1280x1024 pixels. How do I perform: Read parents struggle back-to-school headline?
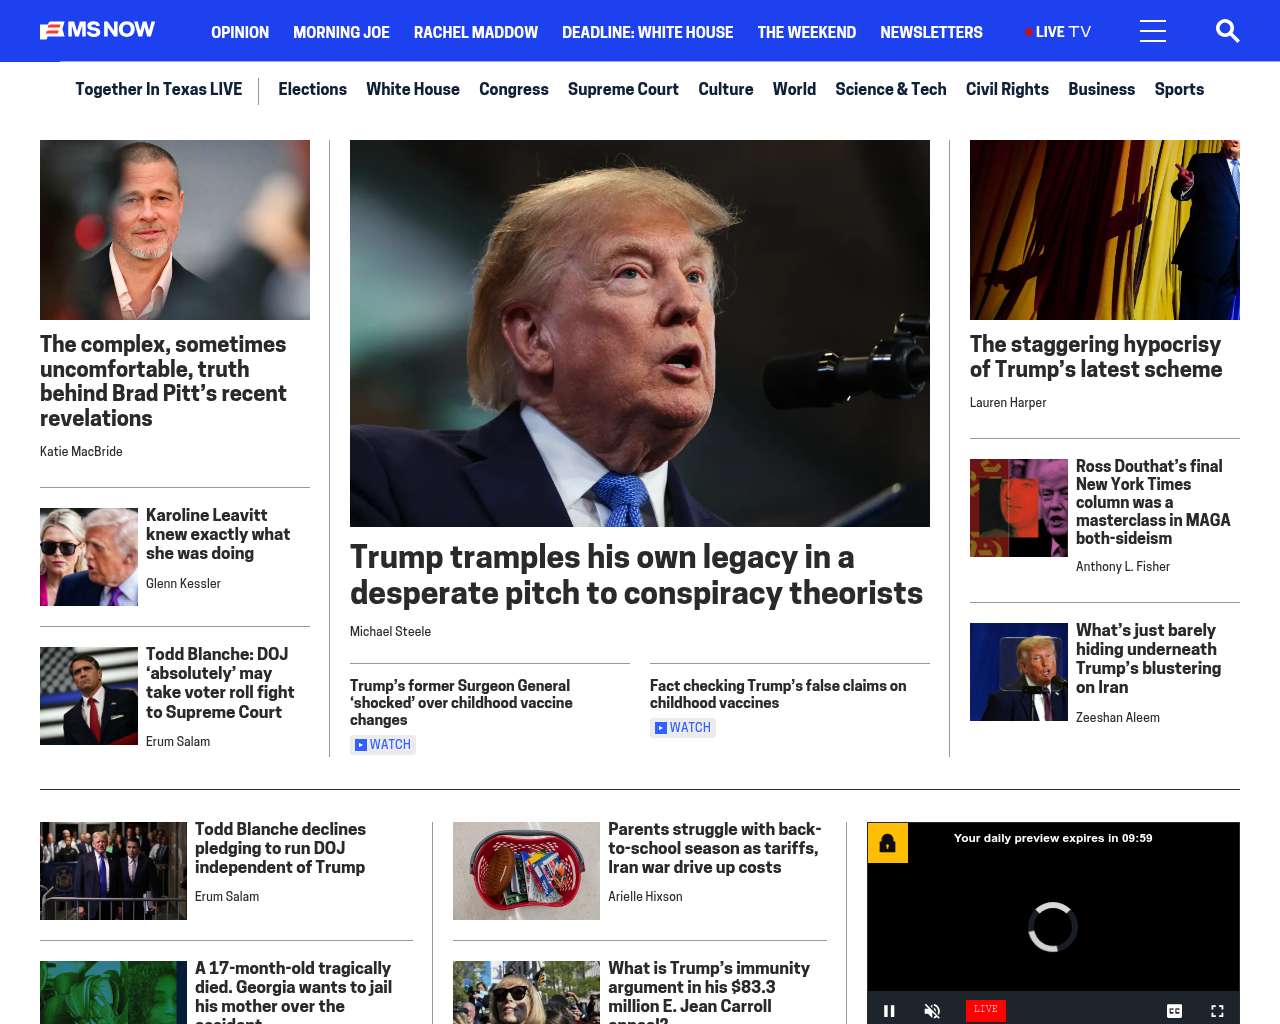coord(715,848)
